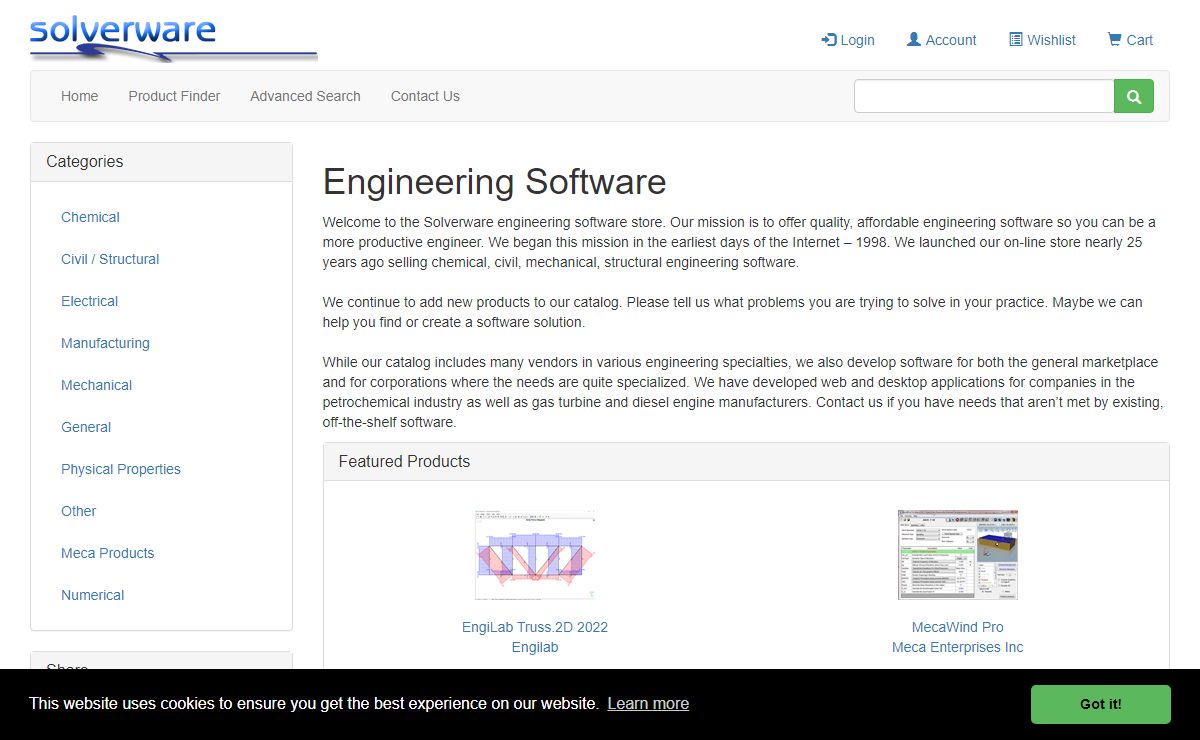Select Mechanical category

click(96, 385)
